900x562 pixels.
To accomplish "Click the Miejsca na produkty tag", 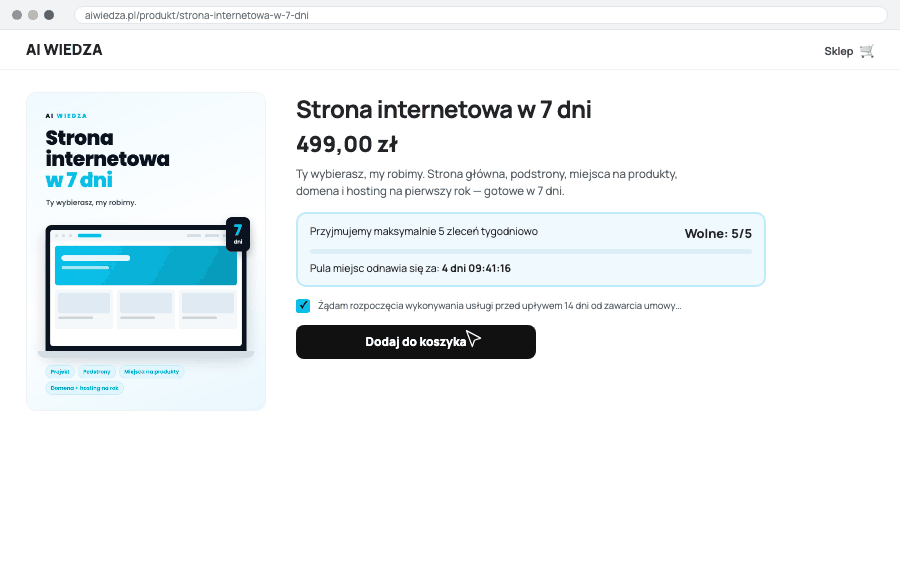I will pos(152,372).
